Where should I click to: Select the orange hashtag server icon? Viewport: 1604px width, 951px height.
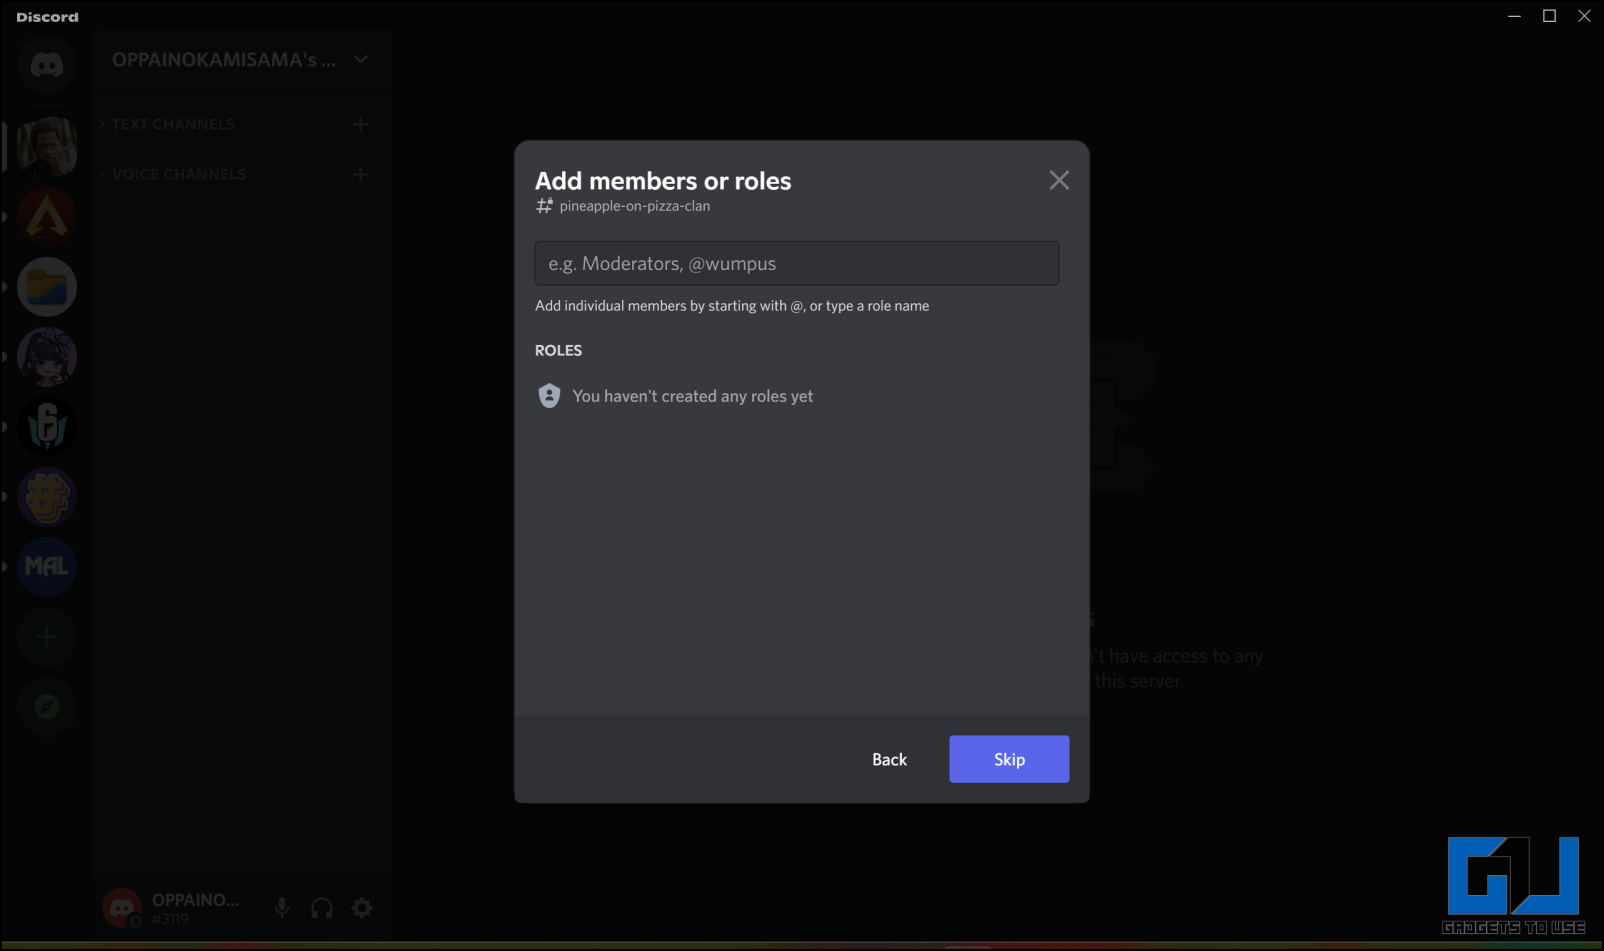[47, 497]
